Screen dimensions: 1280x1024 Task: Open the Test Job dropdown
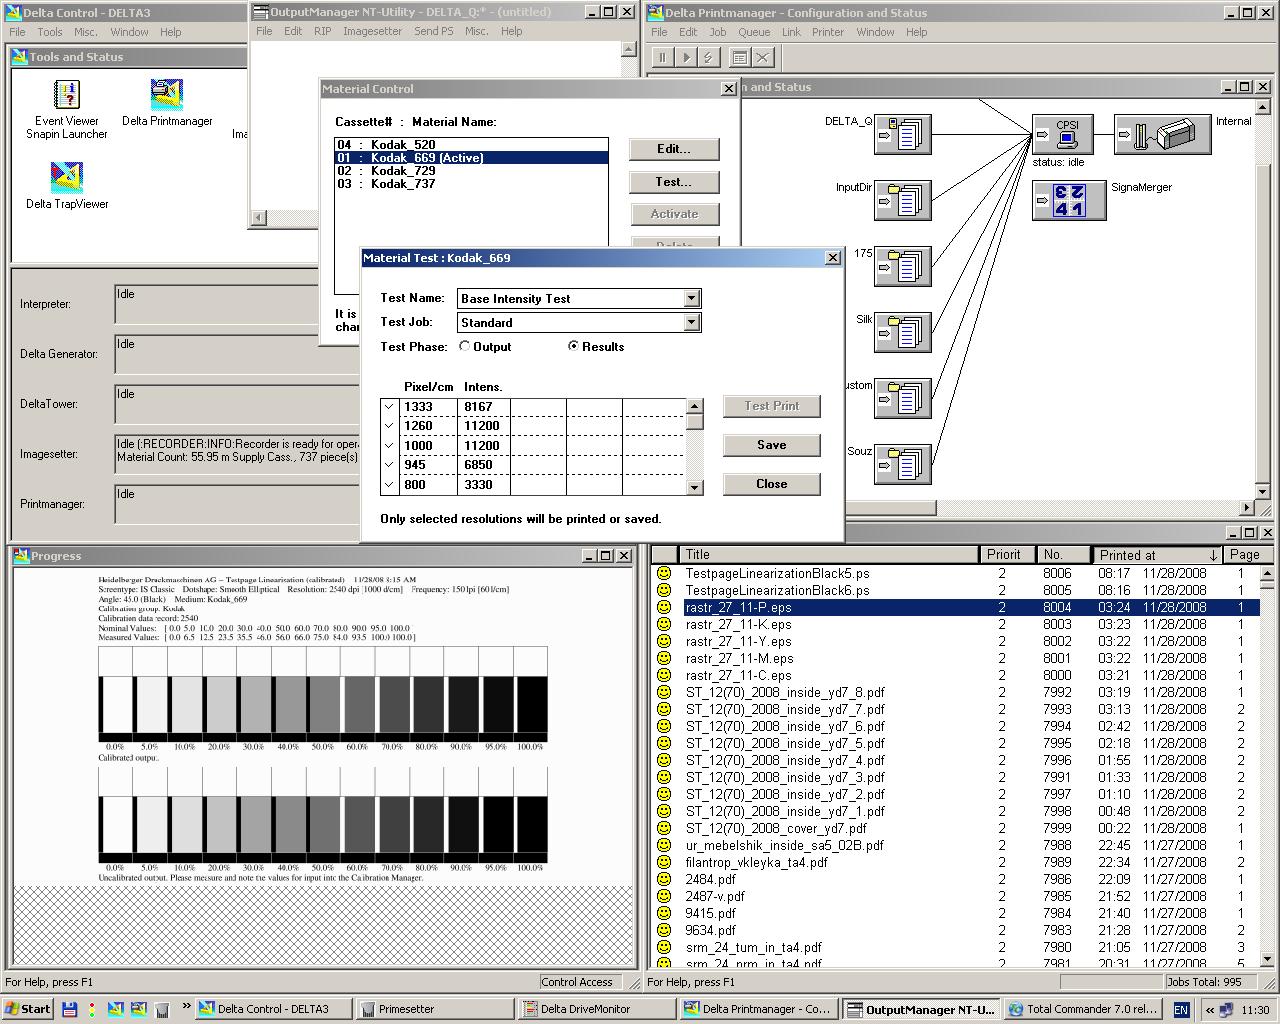click(x=691, y=322)
